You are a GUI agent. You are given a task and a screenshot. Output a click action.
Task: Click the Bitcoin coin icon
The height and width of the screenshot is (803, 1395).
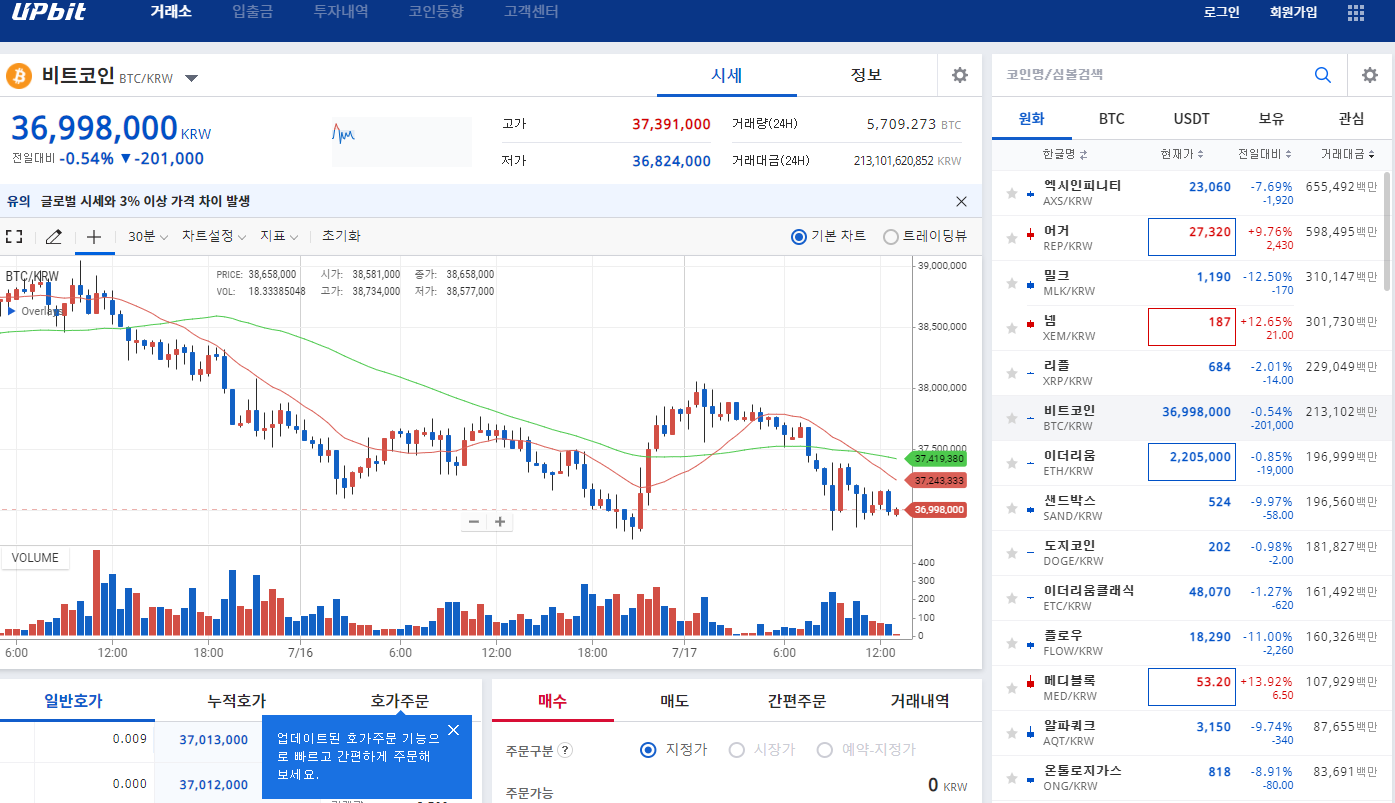pyautogui.click(x=20, y=76)
